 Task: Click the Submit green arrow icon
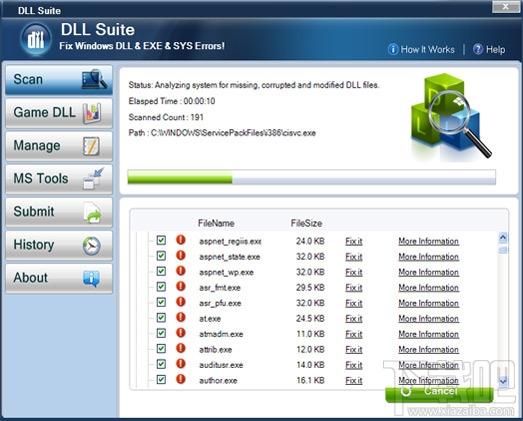(x=93, y=212)
